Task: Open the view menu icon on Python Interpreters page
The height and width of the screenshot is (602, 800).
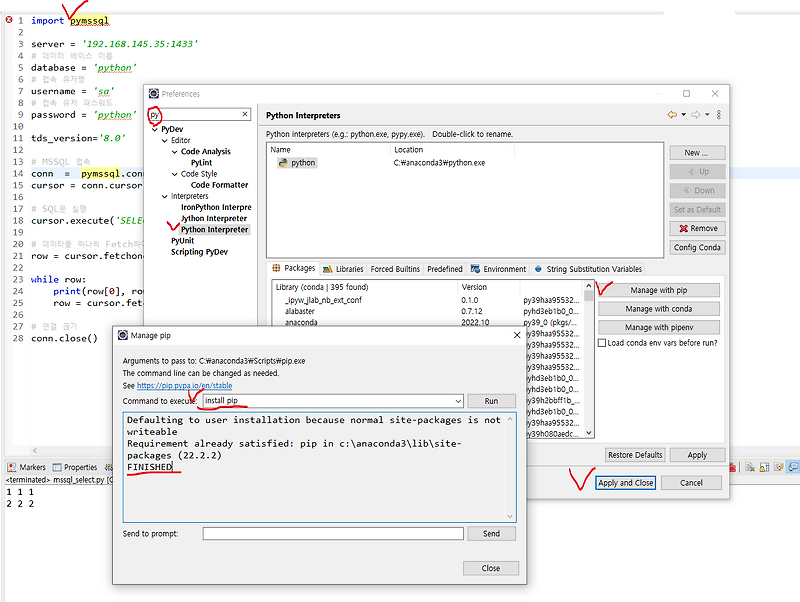Action: (x=719, y=114)
